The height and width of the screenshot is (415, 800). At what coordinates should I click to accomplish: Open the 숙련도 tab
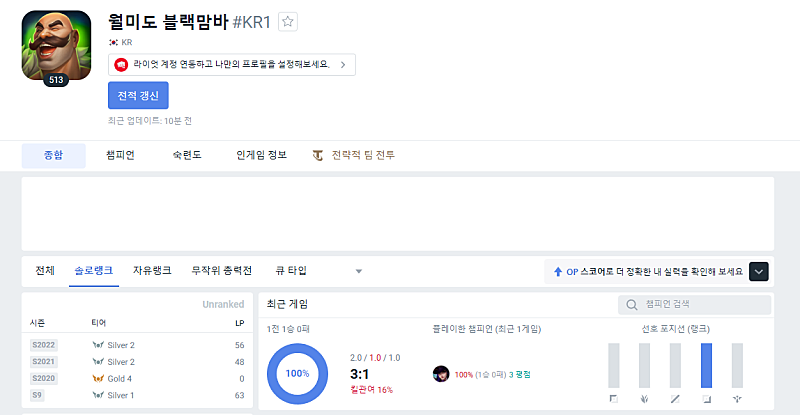coord(186,155)
